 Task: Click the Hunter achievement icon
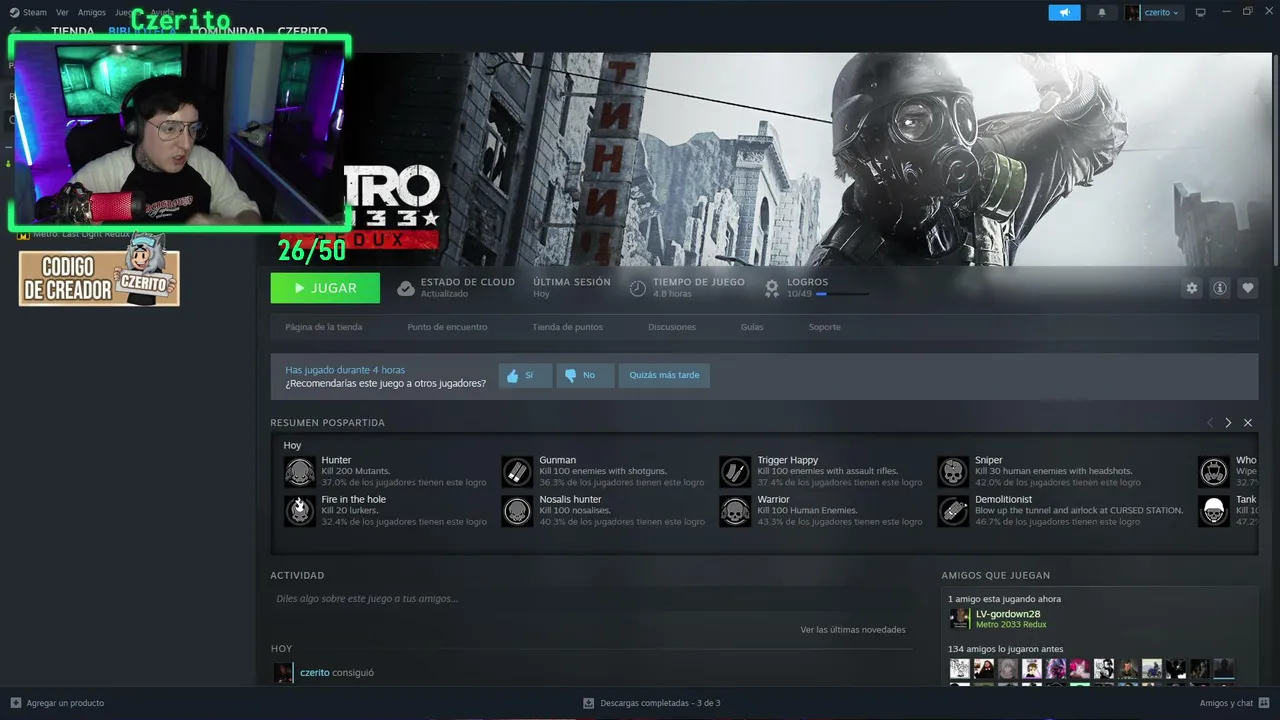point(300,471)
